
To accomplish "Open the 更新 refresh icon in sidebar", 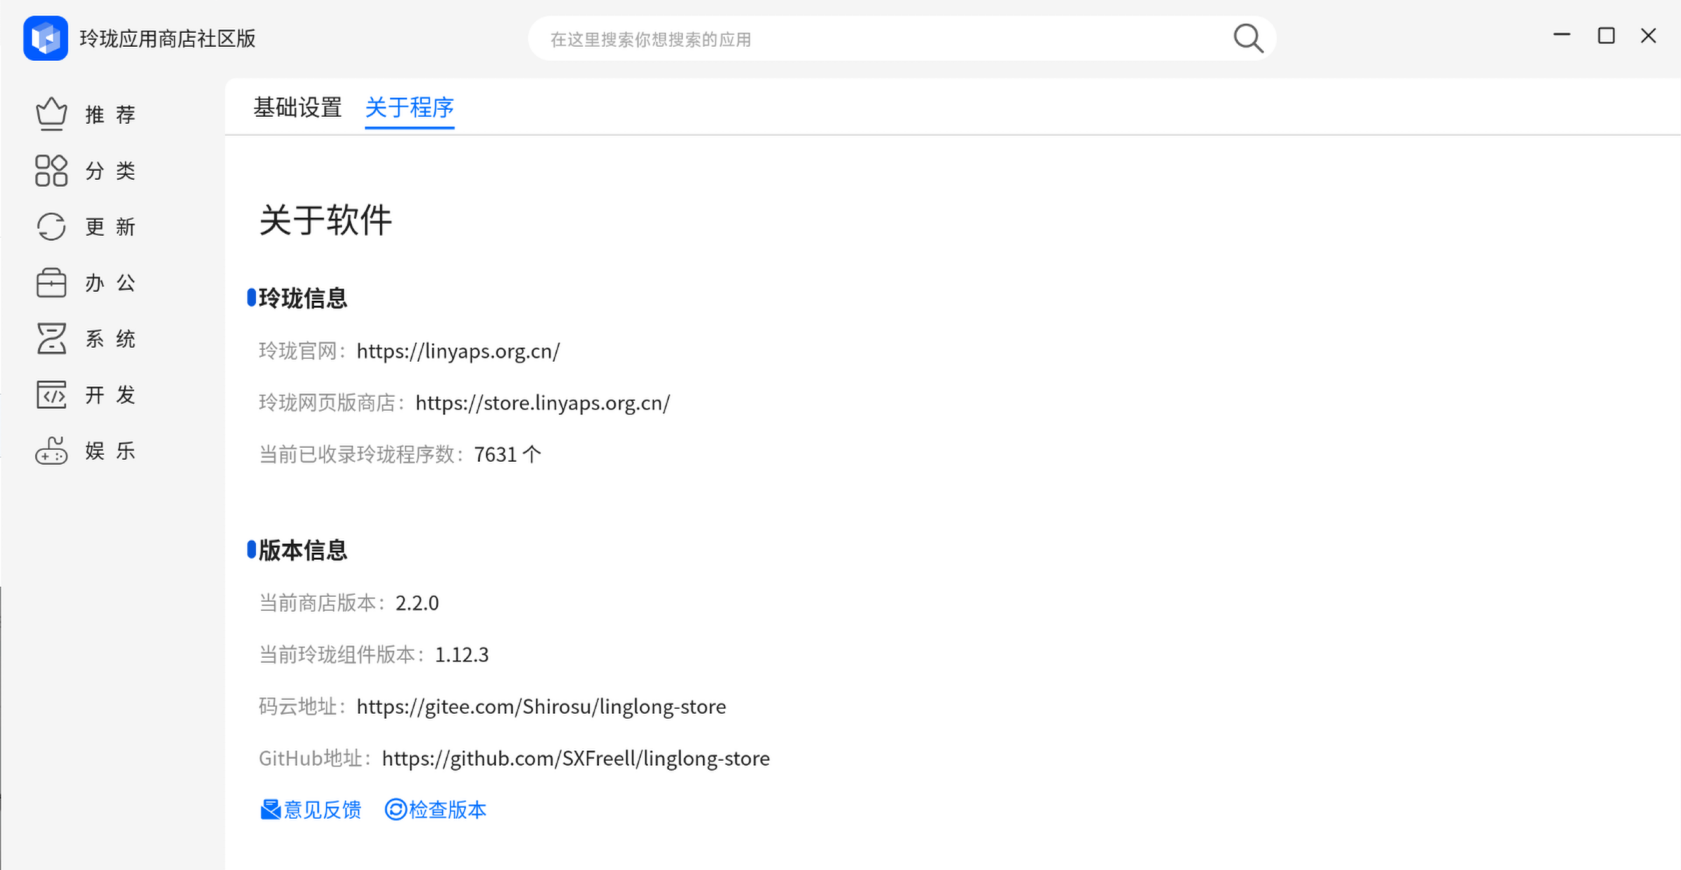I will (x=51, y=226).
